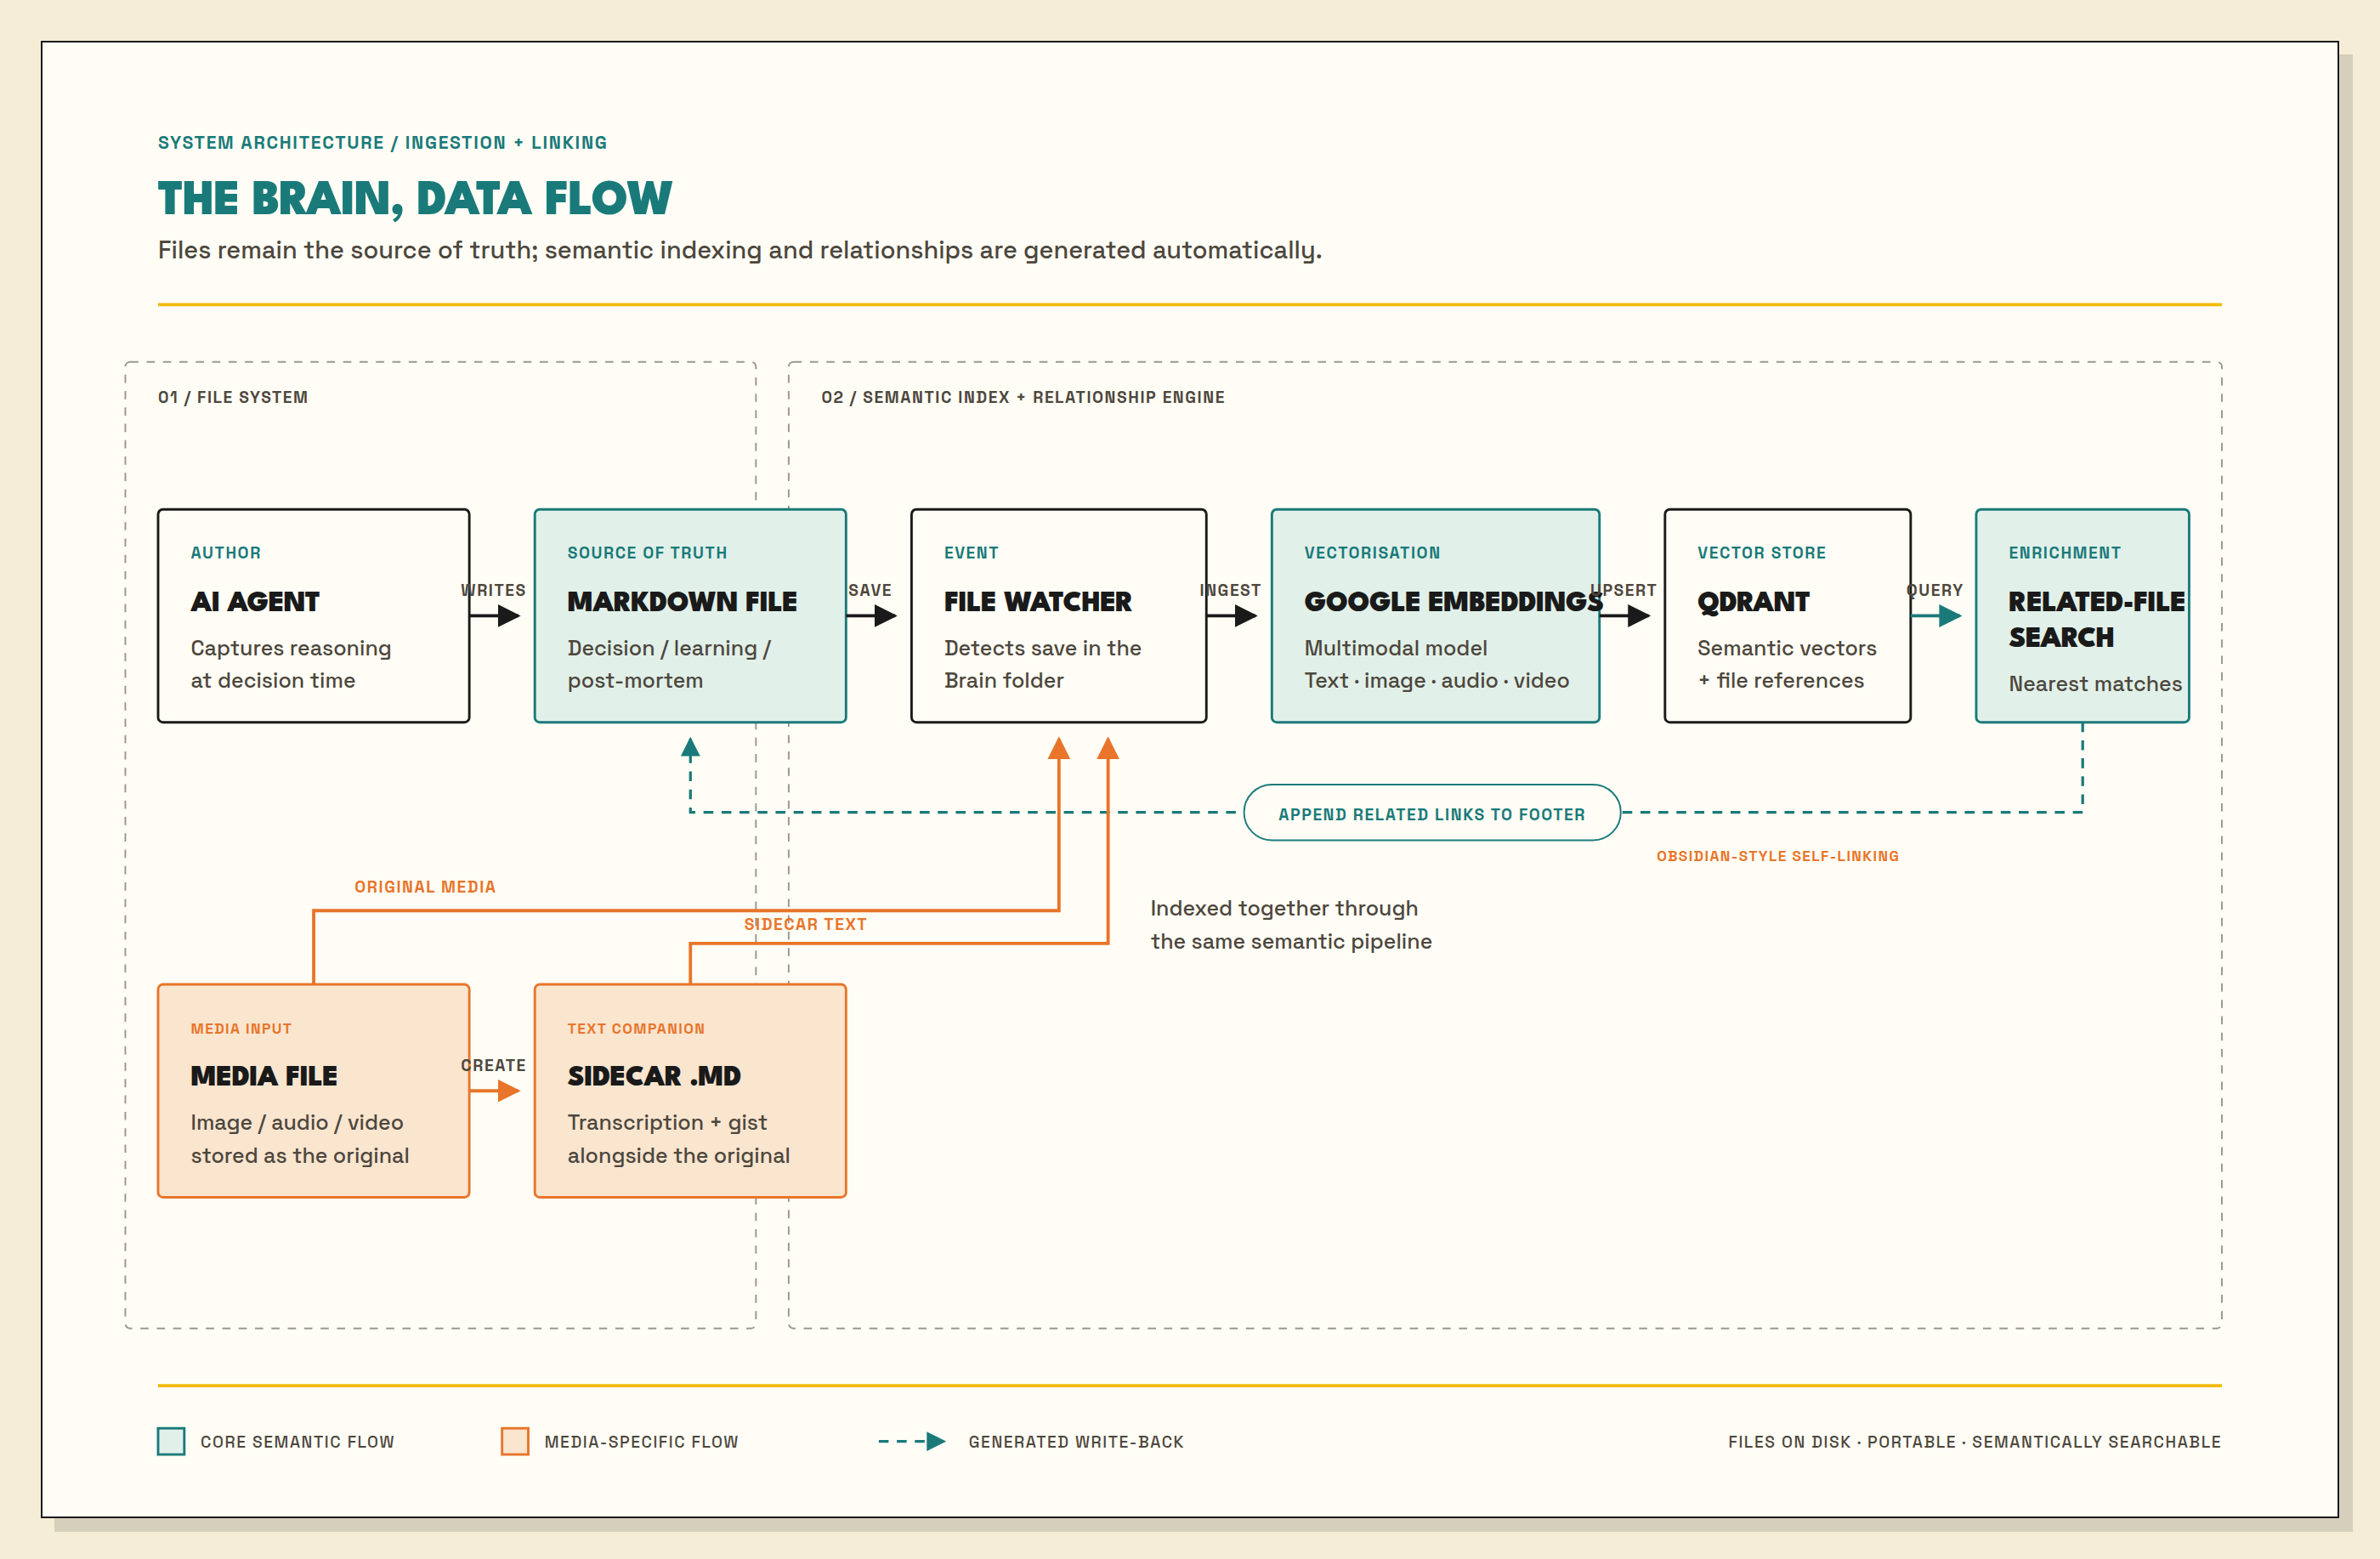Click the SIDECAR TEXT connector label
Image resolution: width=2380 pixels, height=1559 pixels.
[805, 924]
